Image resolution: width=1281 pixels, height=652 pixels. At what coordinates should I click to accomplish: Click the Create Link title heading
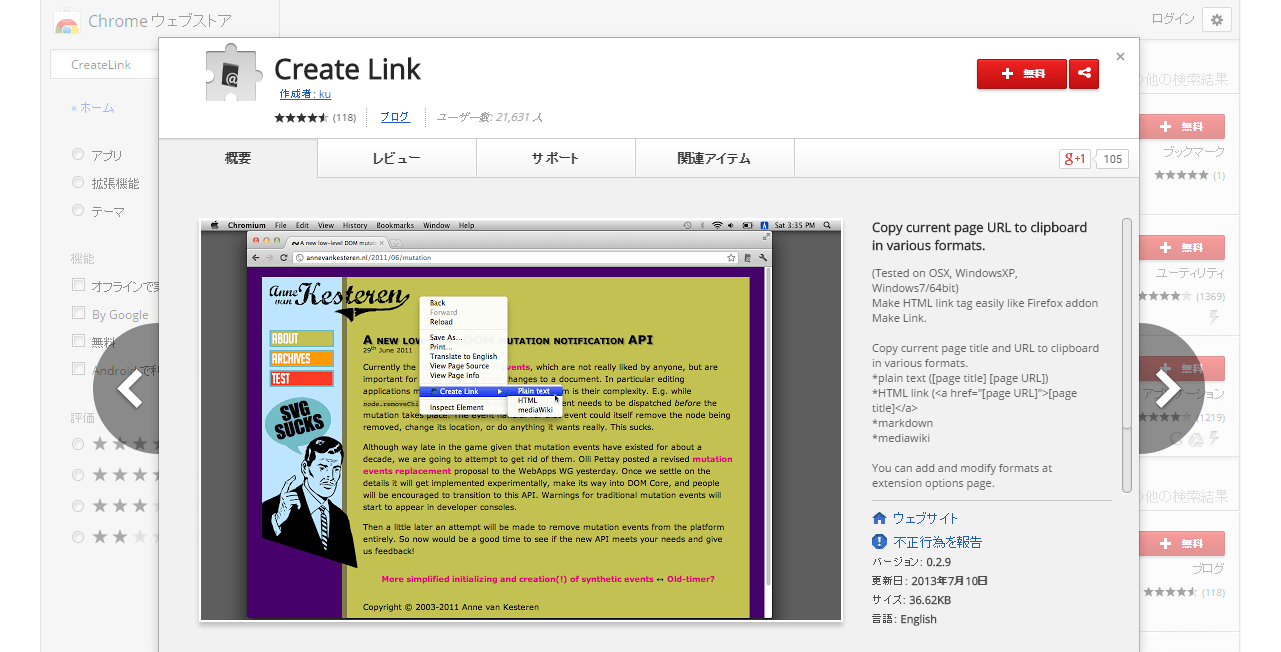(347, 69)
